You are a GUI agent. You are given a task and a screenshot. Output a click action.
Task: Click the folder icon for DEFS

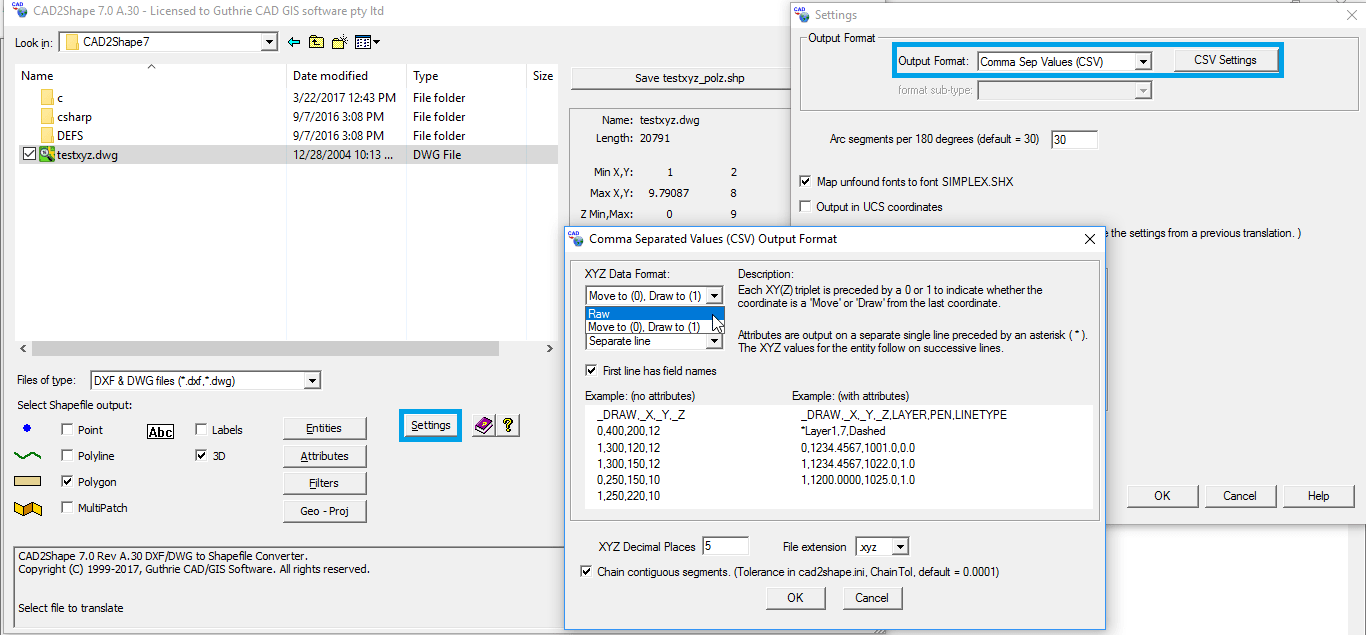coord(47,136)
